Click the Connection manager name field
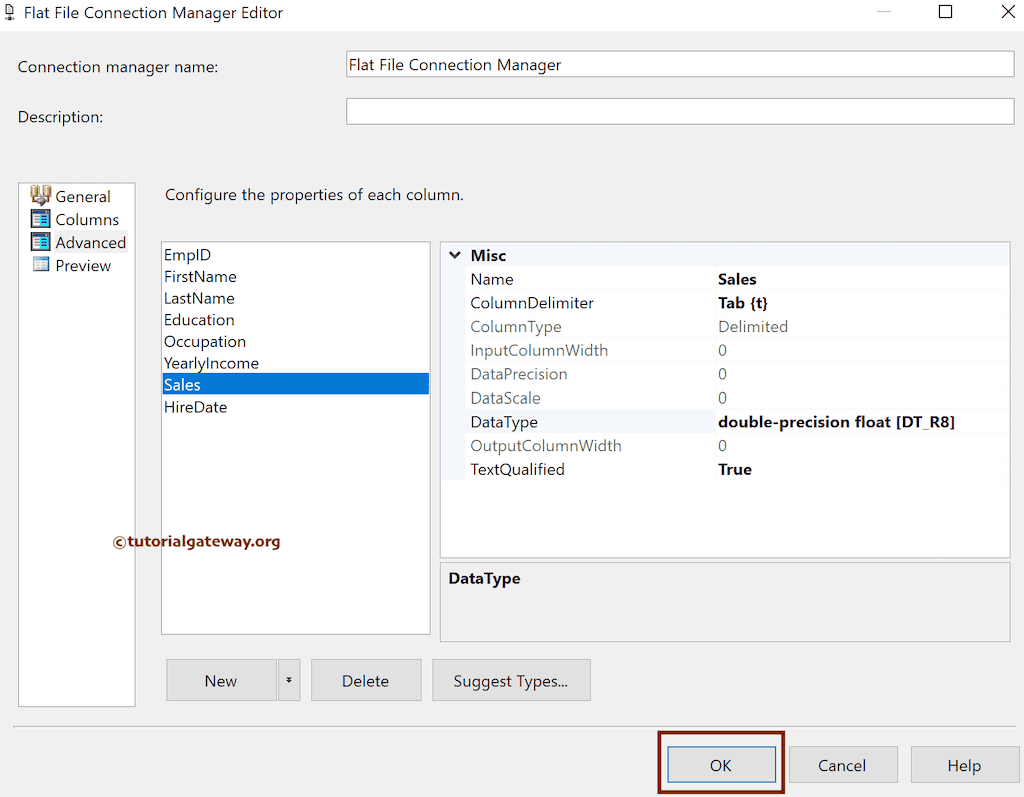 point(680,63)
